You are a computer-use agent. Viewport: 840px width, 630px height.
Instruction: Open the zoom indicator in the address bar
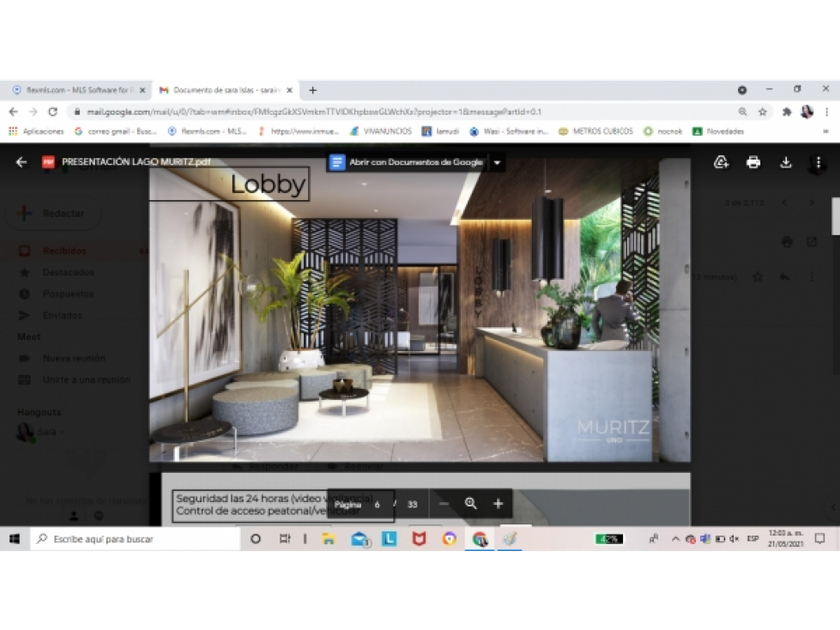click(x=742, y=111)
